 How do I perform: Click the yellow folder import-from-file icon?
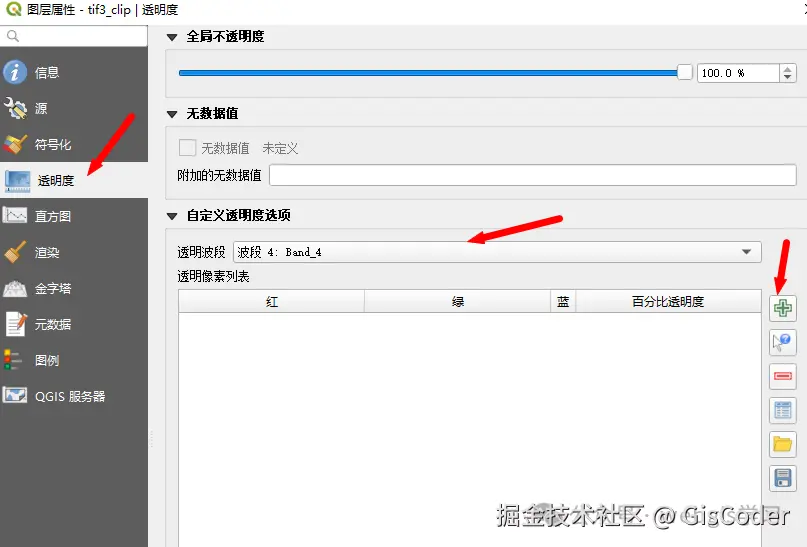(x=783, y=444)
